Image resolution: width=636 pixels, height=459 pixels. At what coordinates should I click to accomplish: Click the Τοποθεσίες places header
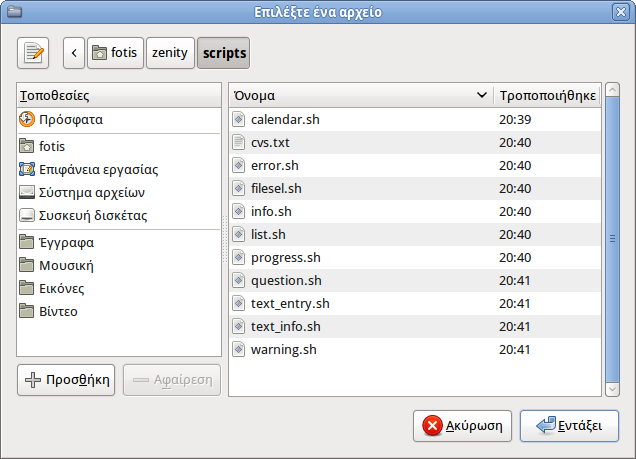(118, 96)
